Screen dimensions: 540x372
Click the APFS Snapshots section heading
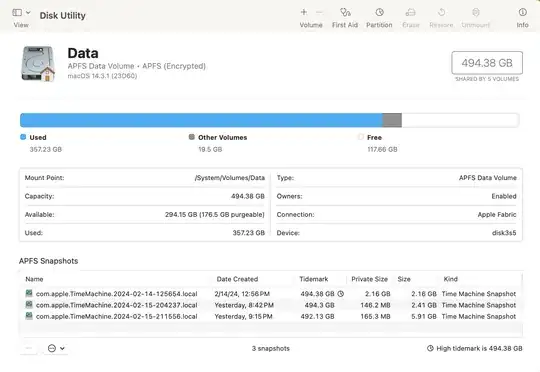pos(49,261)
